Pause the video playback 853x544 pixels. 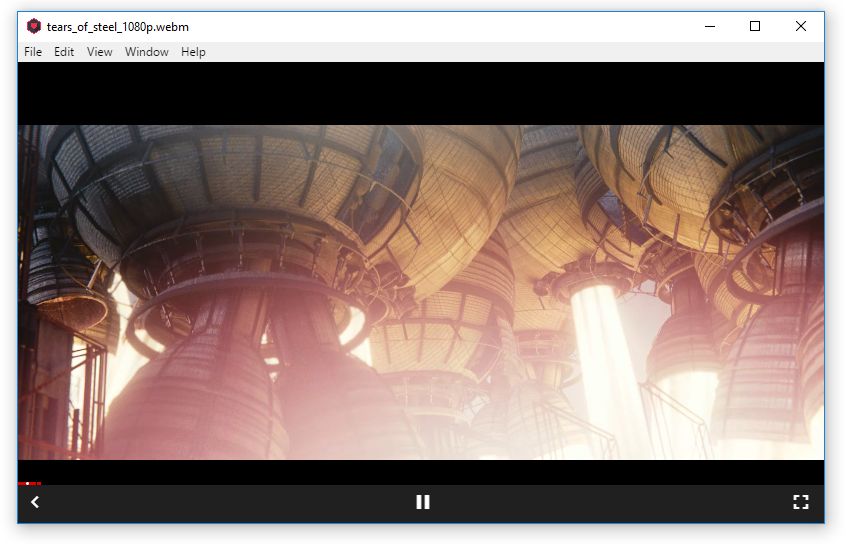click(423, 502)
